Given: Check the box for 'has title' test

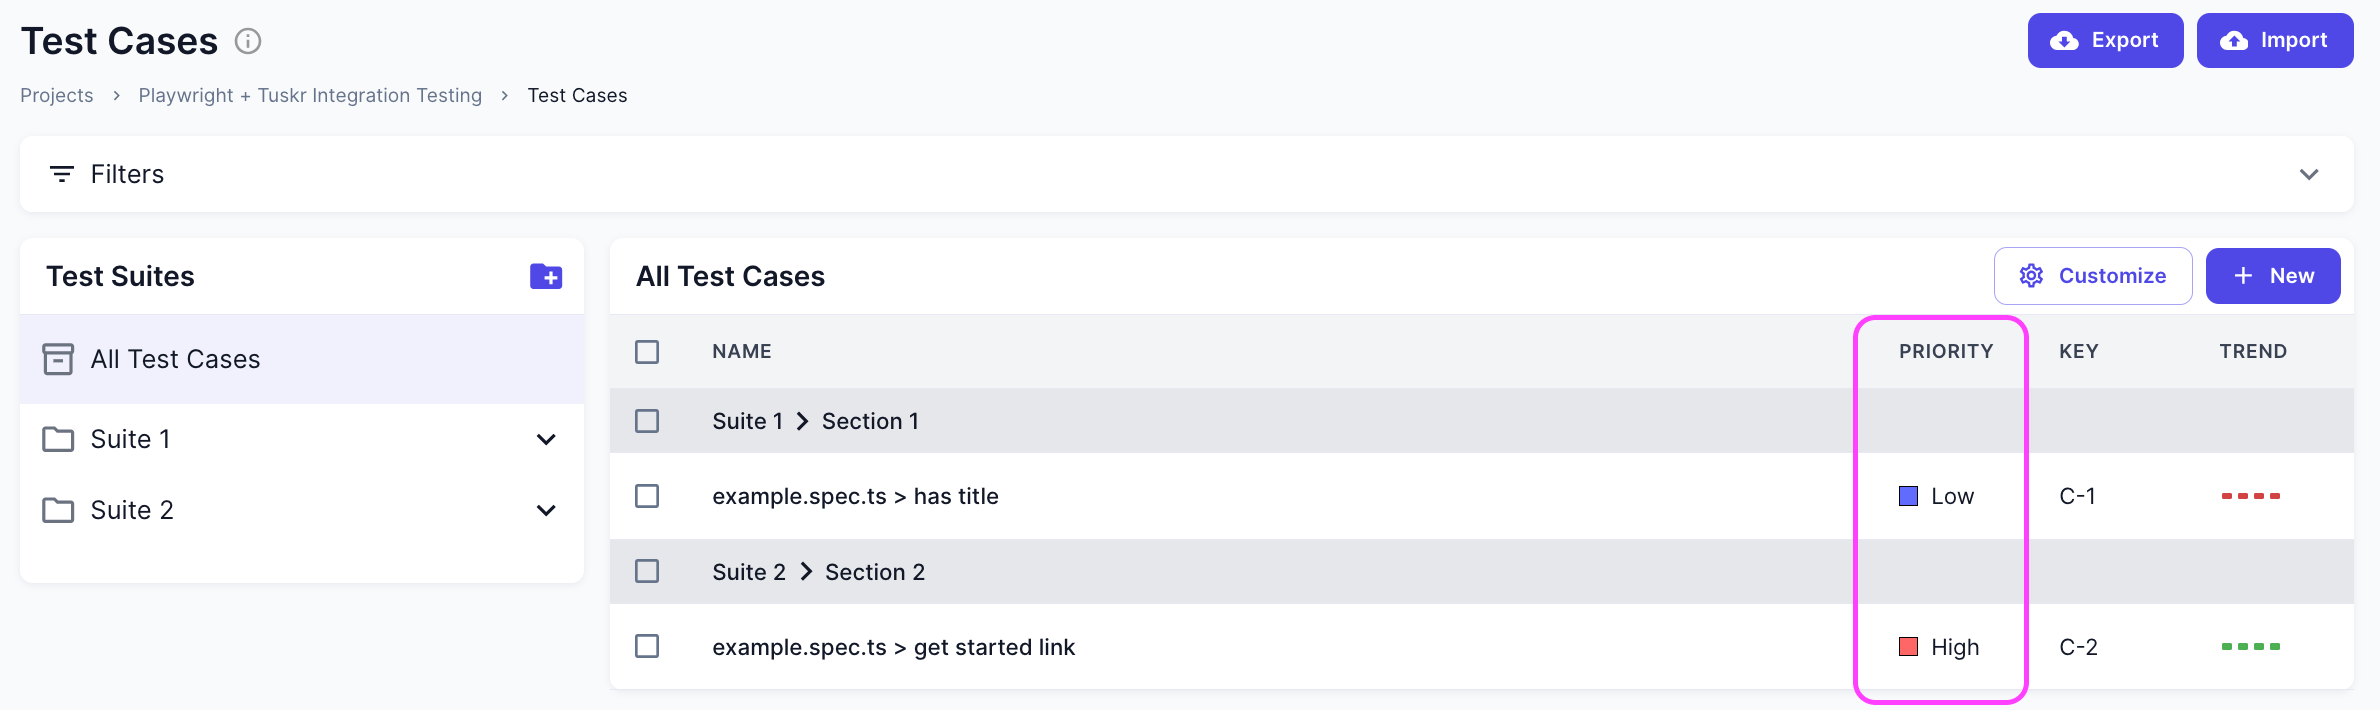Looking at the screenshot, I should tap(647, 496).
